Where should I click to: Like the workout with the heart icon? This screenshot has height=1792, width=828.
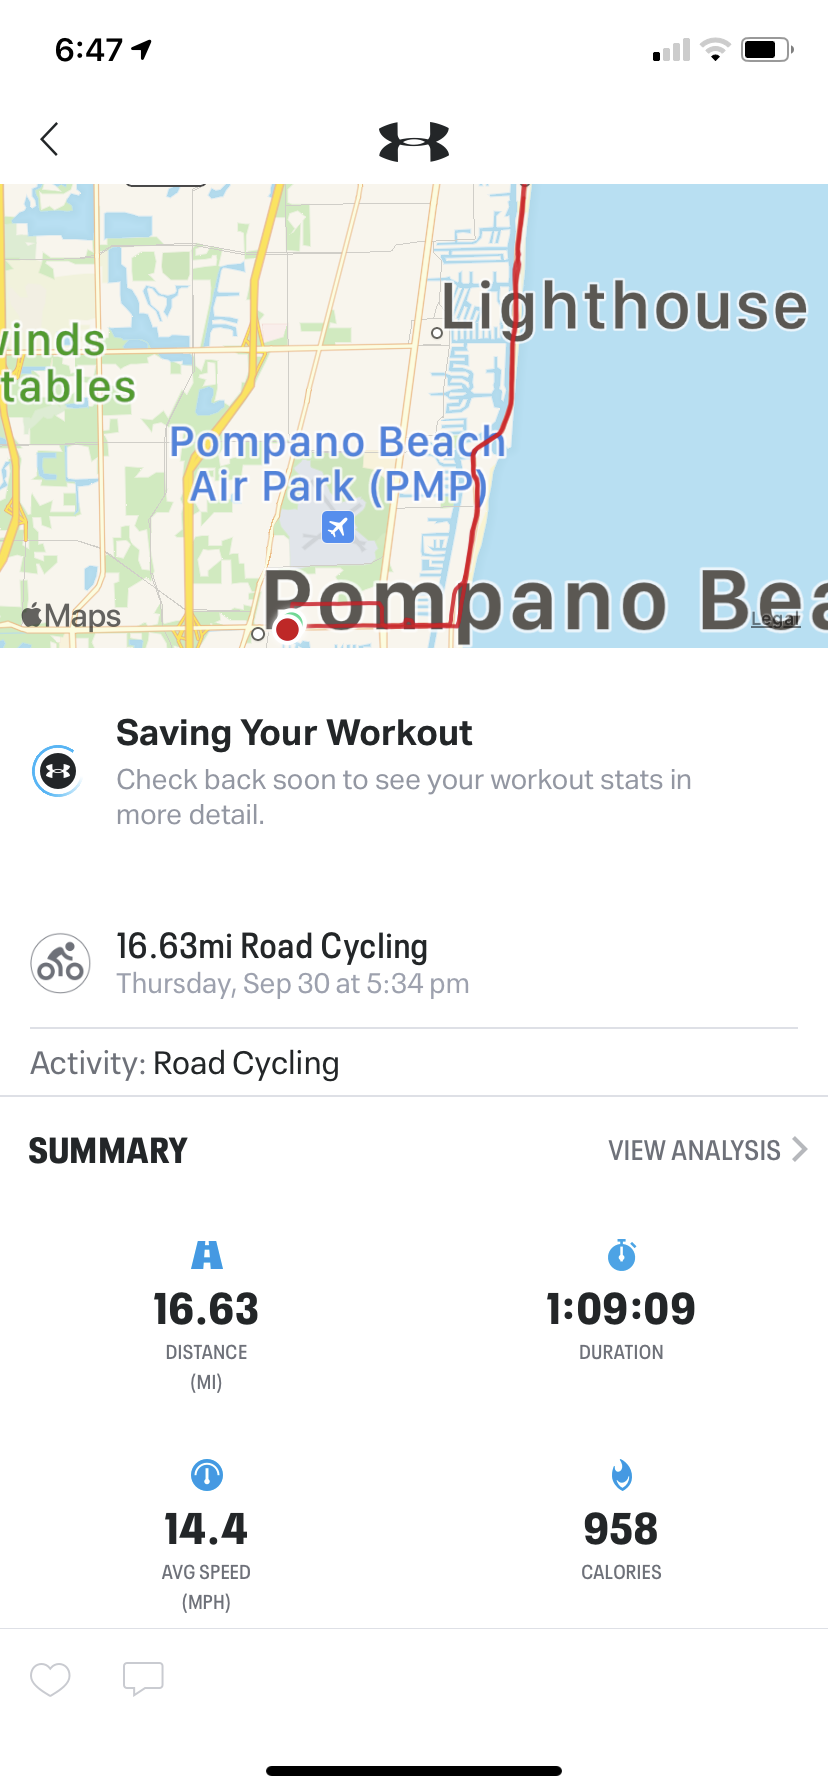click(50, 1679)
